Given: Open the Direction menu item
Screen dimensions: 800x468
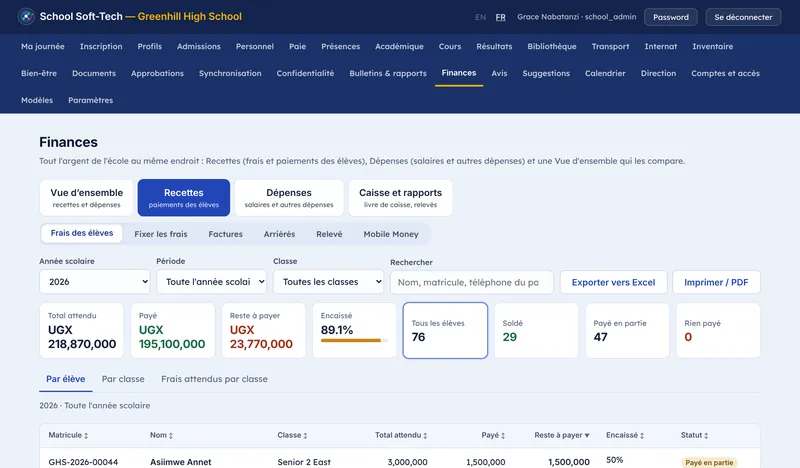Looking at the screenshot, I should click(x=658, y=73).
